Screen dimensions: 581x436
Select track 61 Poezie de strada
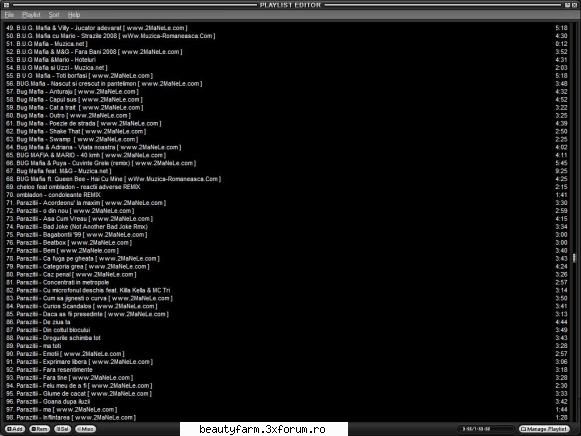point(286,123)
